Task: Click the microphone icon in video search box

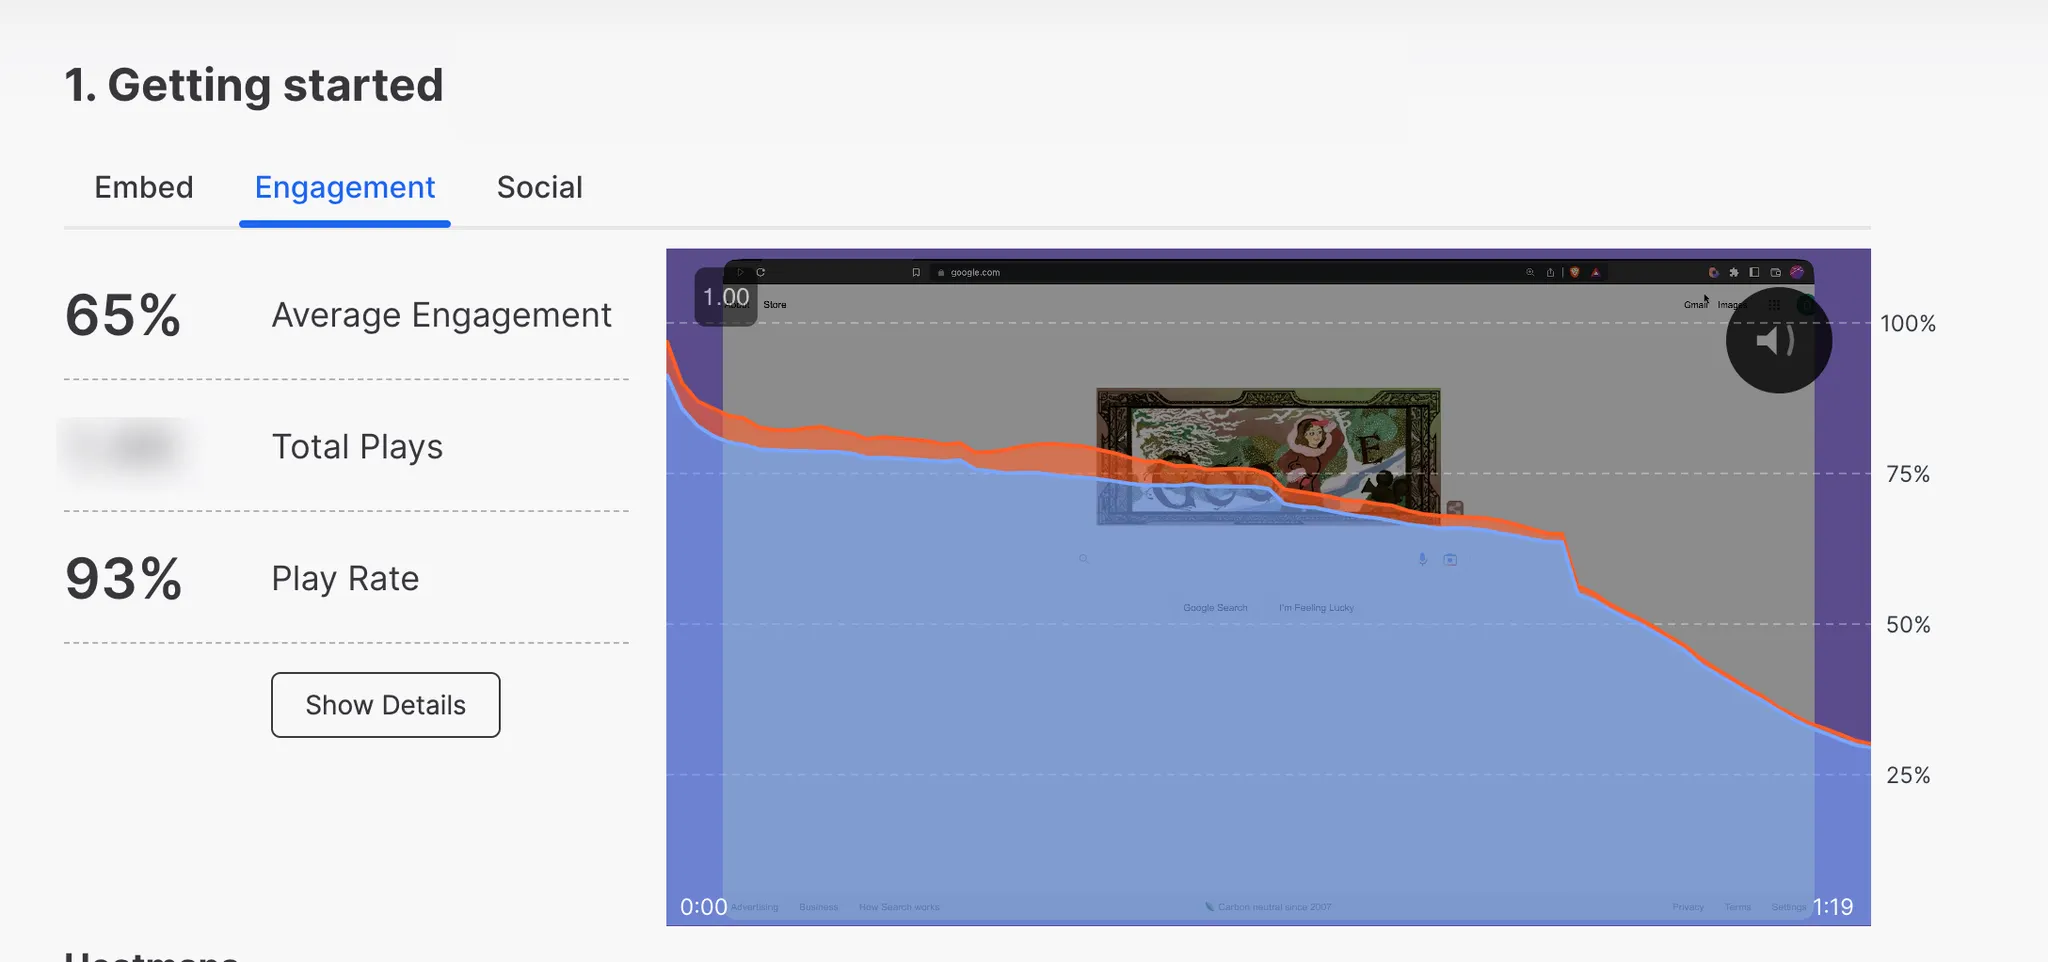Action: tap(1422, 559)
